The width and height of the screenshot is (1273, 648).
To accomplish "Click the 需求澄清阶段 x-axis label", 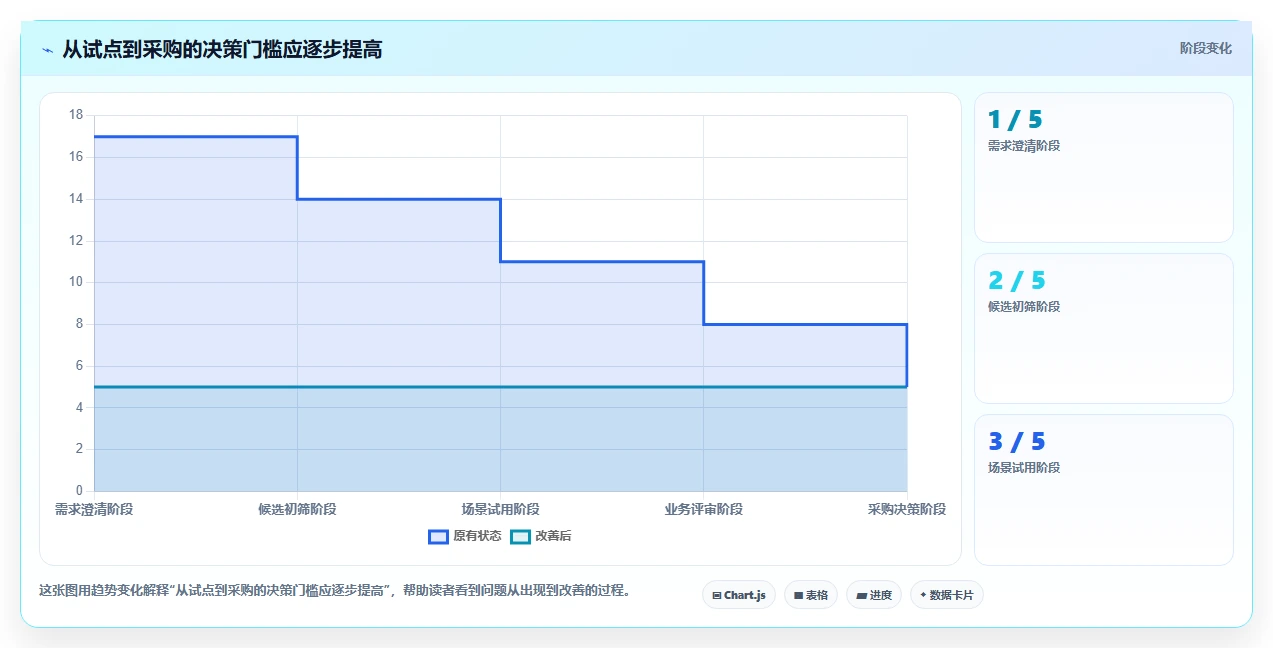I will [x=94, y=509].
